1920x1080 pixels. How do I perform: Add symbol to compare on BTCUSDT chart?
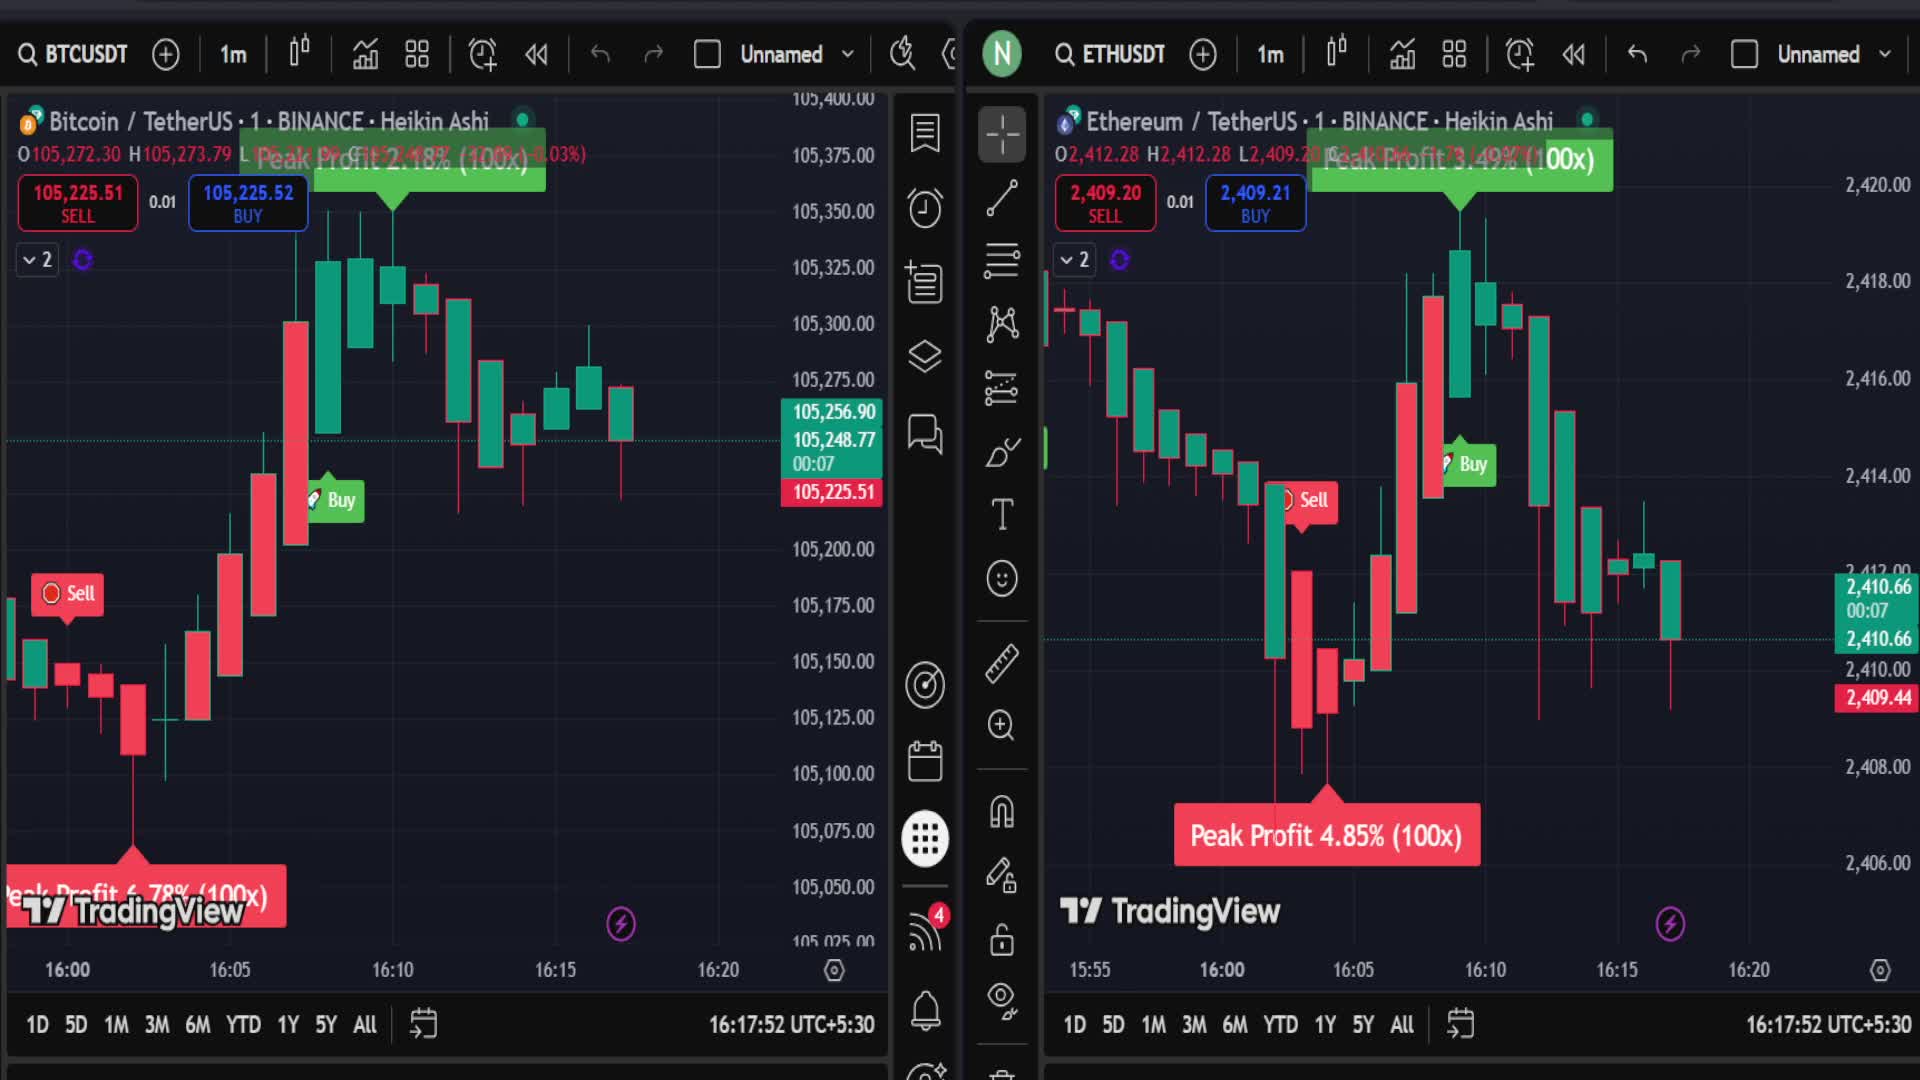click(x=166, y=54)
